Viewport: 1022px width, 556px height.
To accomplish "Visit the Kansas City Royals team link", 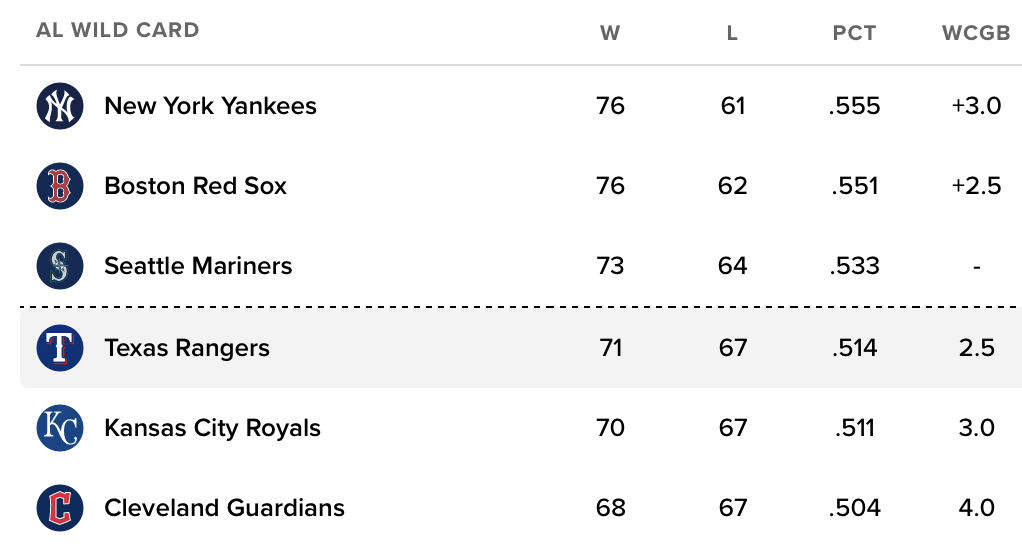I will click(x=212, y=428).
